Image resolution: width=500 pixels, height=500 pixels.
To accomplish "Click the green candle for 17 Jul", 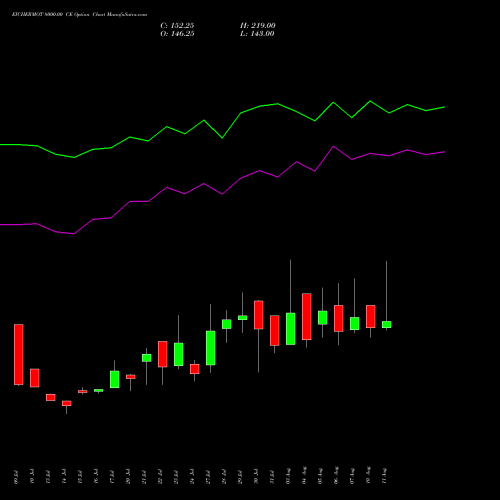I will [115, 379].
